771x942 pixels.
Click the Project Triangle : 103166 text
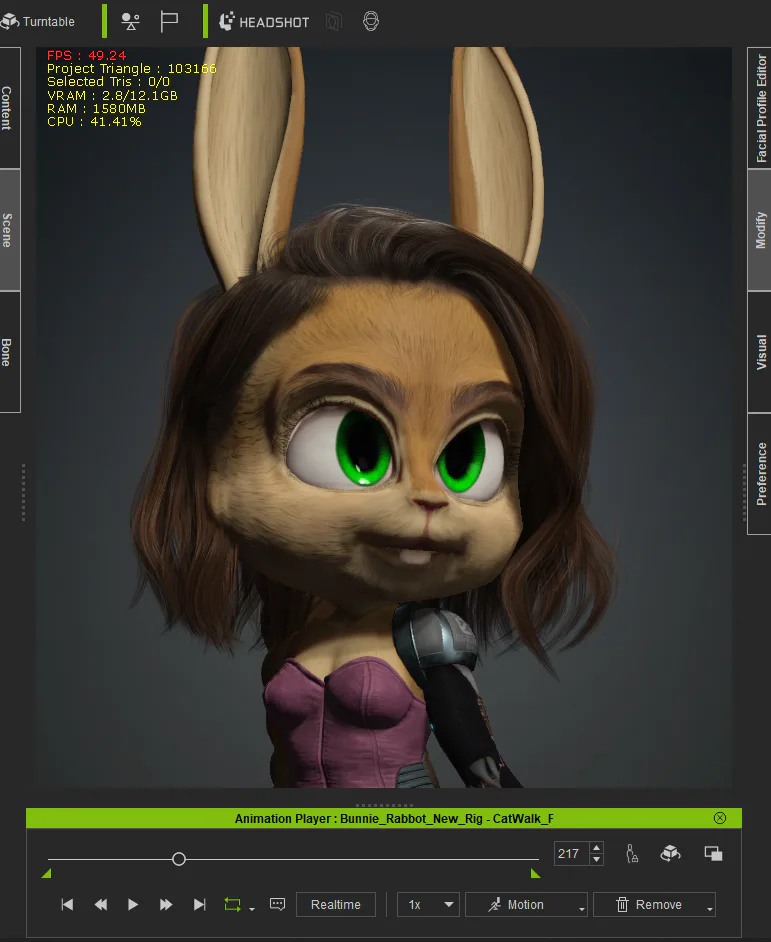point(132,68)
